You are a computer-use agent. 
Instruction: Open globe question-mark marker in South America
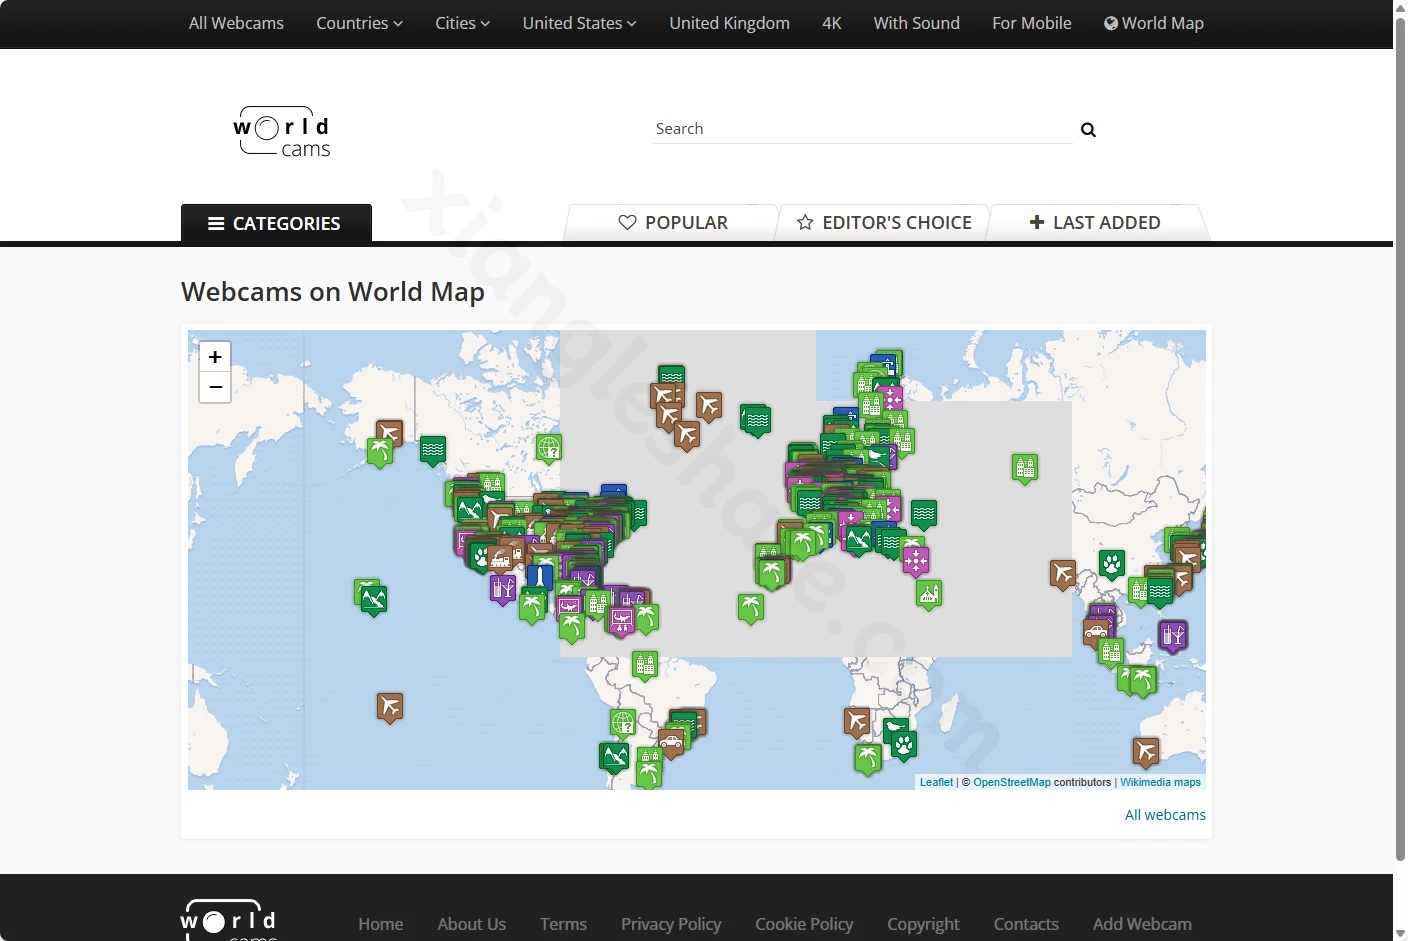point(623,722)
